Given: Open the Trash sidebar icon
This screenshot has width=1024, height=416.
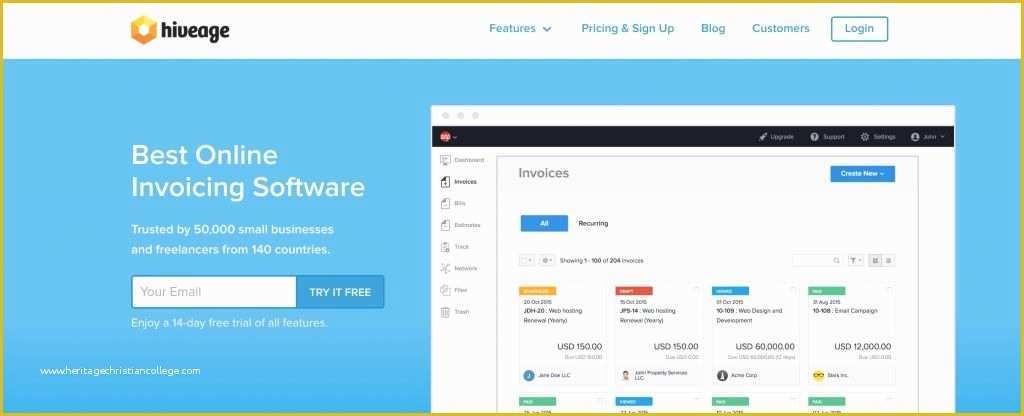Looking at the screenshot, I should [446, 312].
